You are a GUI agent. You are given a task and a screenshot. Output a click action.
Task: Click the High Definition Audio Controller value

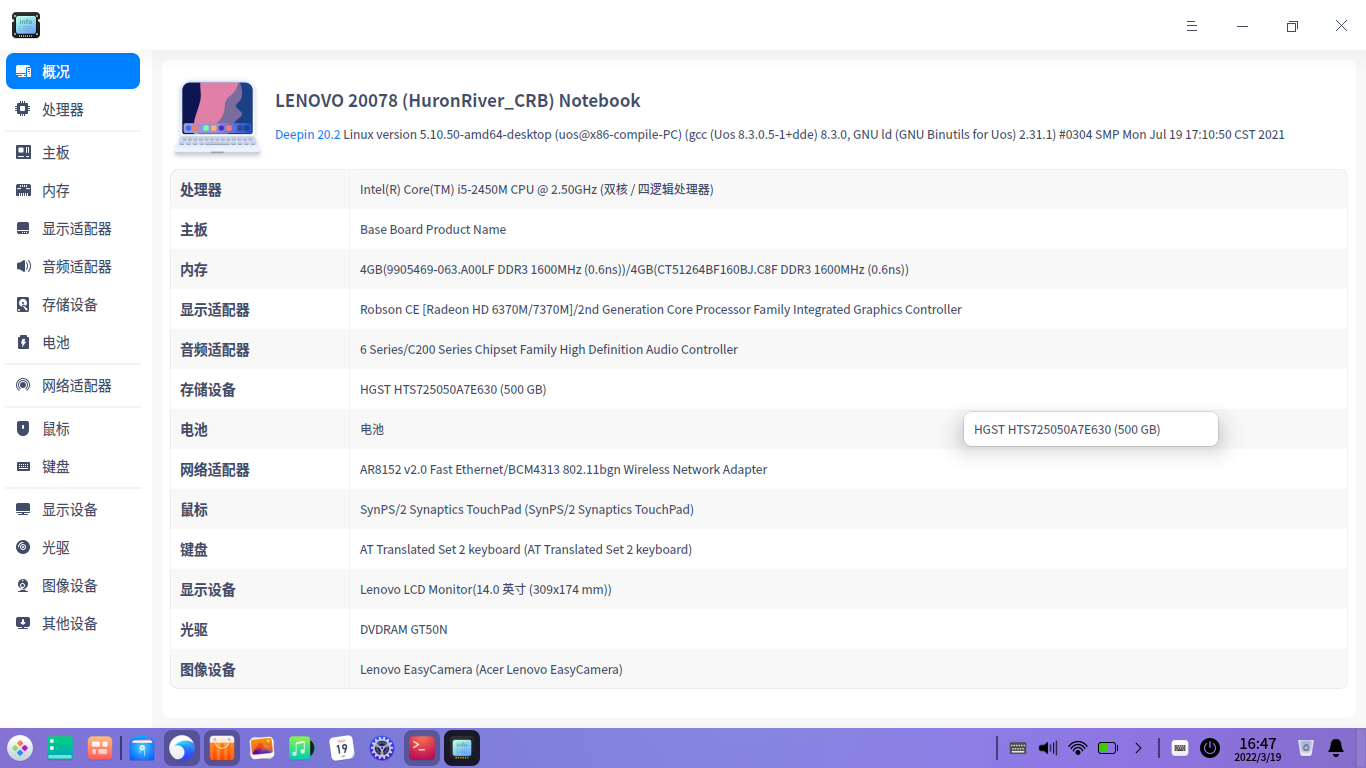(549, 349)
